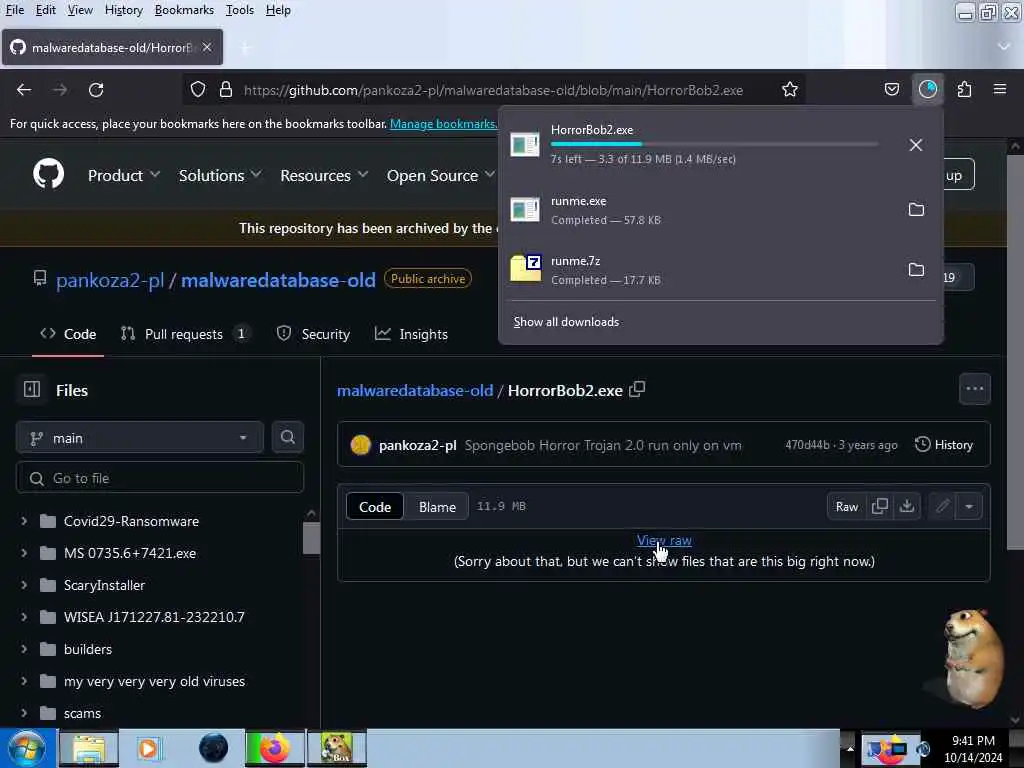
Task: Open the edit options dropdown arrow
Action: pyautogui.click(x=969, y=506)
